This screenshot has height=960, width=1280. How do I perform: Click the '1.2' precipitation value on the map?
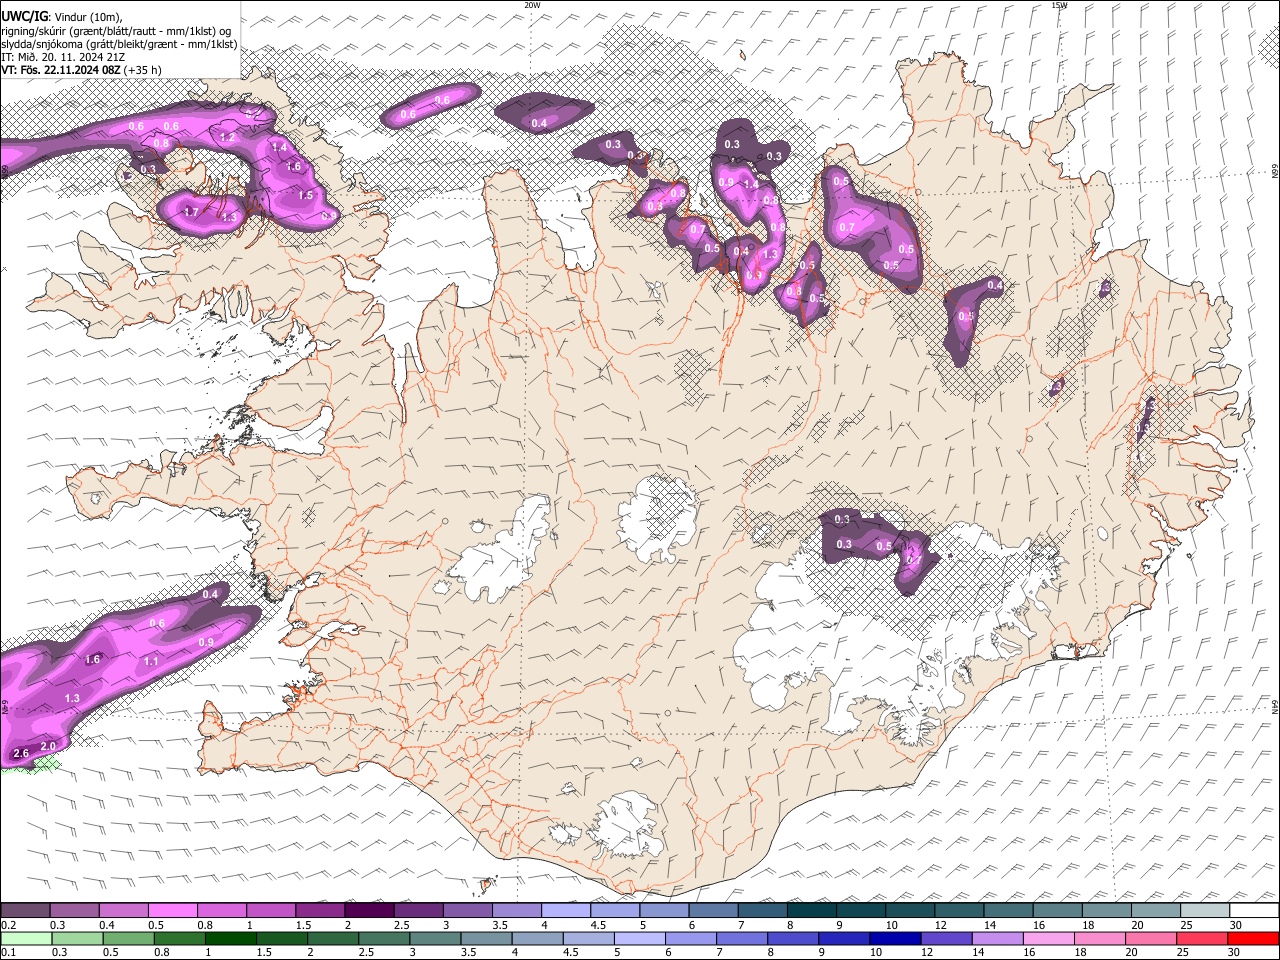pos(227,138)
